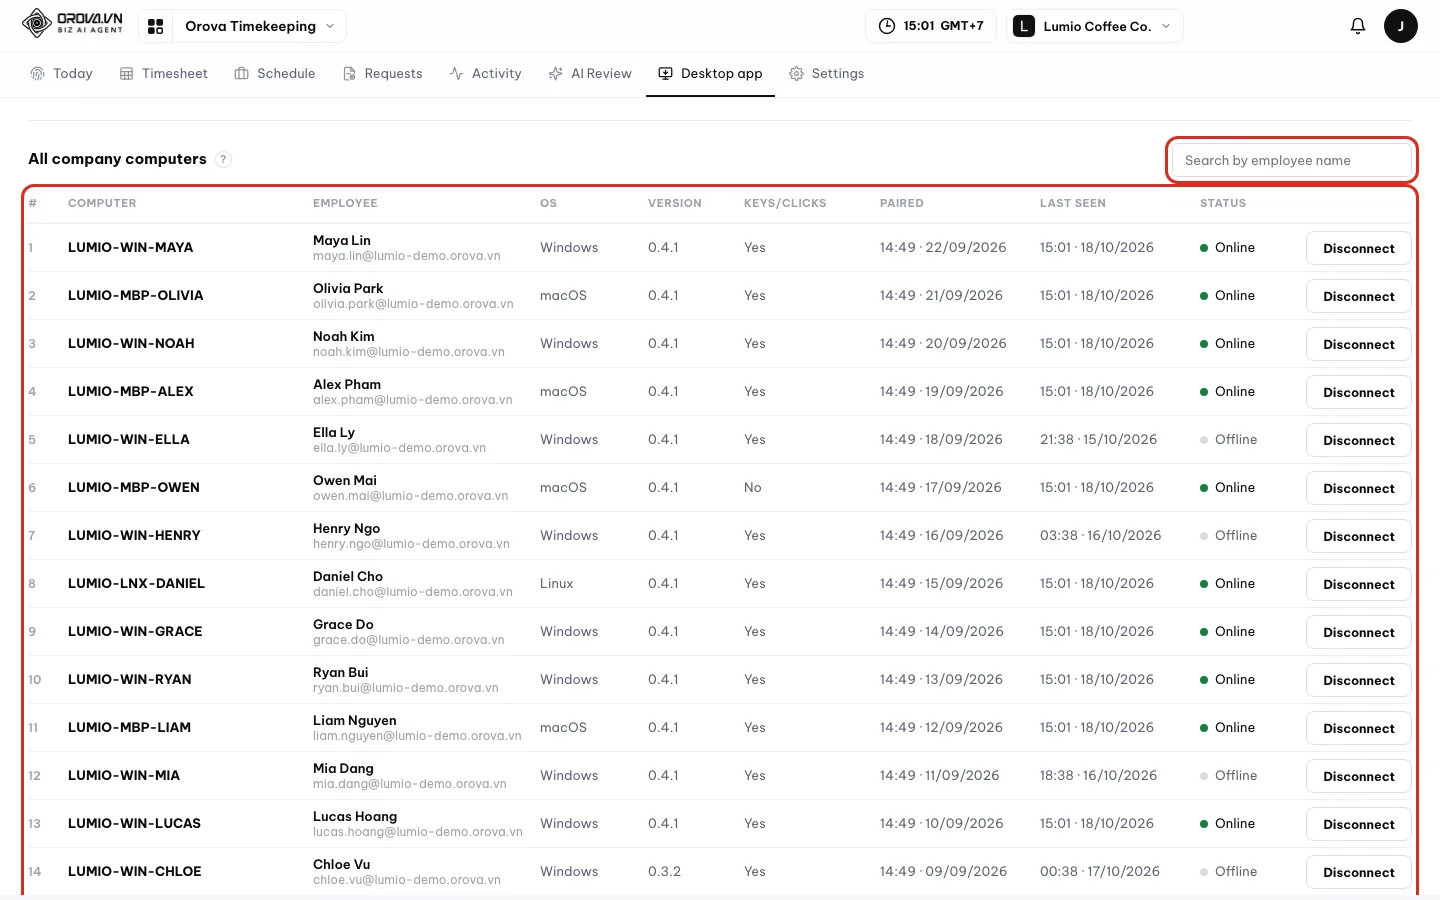This screenshot has height=900, width=1440.
Task: Click the Orova.vn logo
Action: [72, 23]
